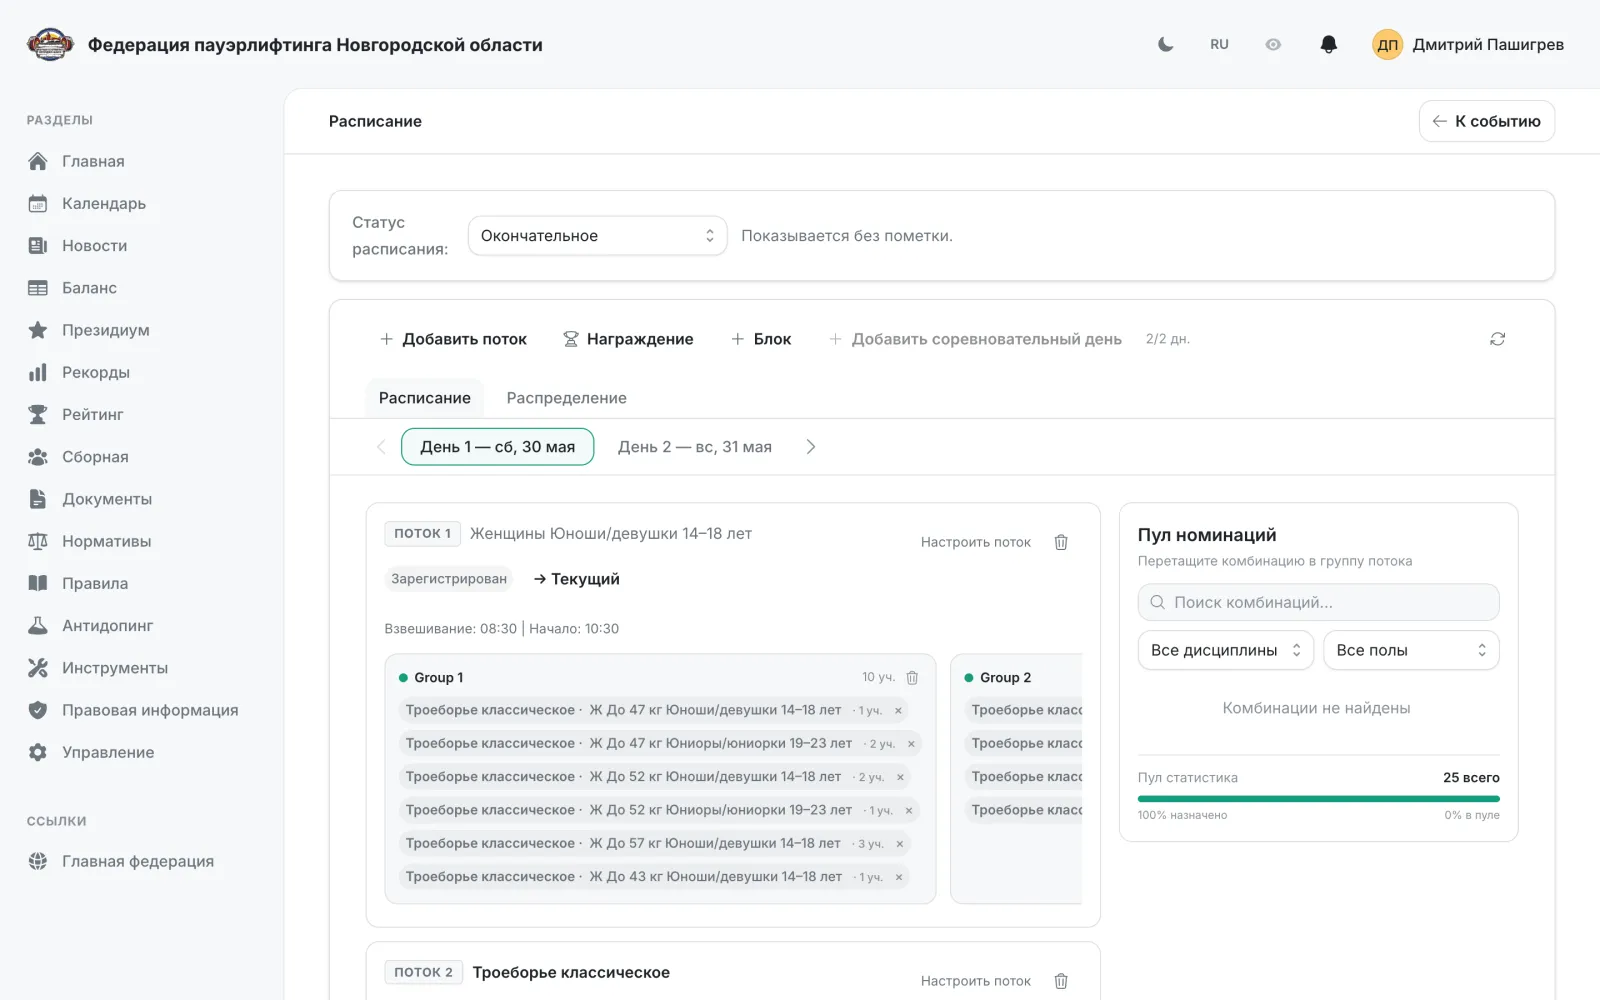Switch to the Распределение tab

pyautogui.click(x=566, y=398)
